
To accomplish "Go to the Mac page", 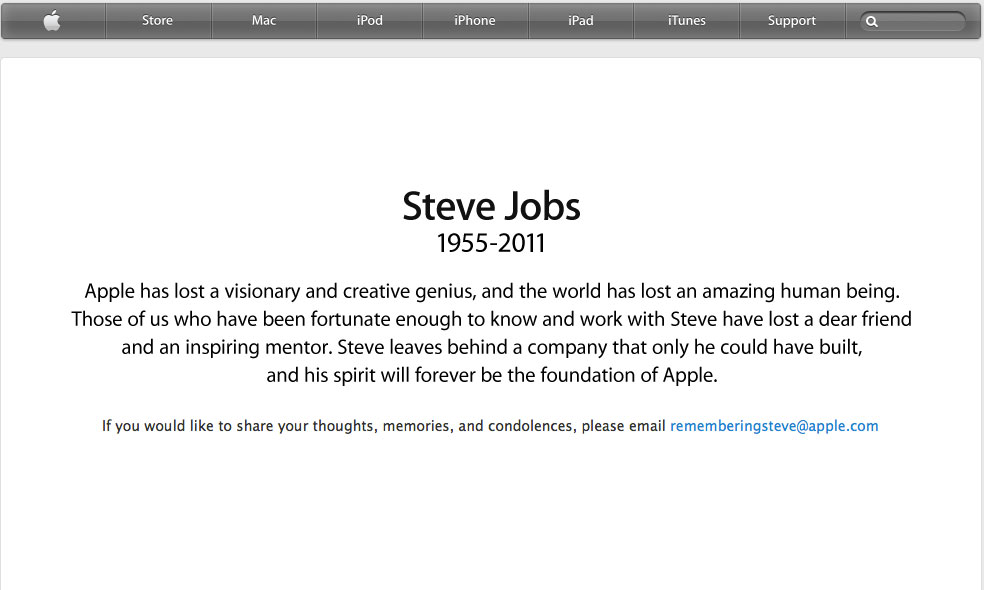I will coord(264,21).
